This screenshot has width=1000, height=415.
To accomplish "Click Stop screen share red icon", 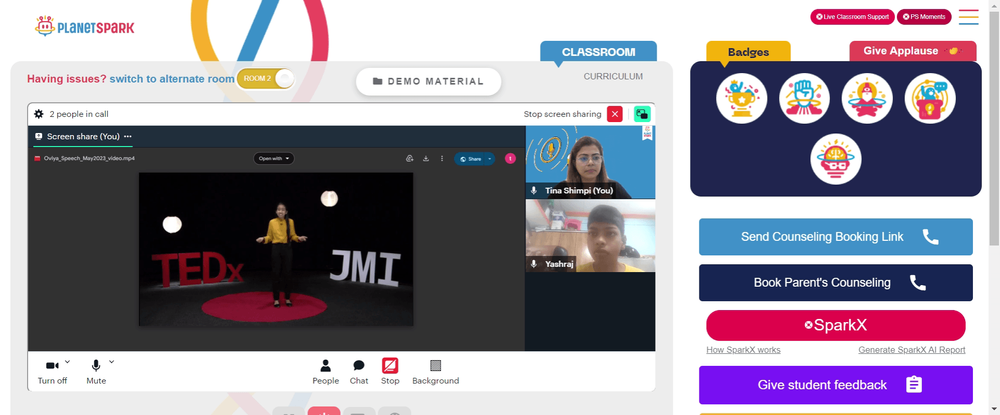I will click(x=390, y=365).
